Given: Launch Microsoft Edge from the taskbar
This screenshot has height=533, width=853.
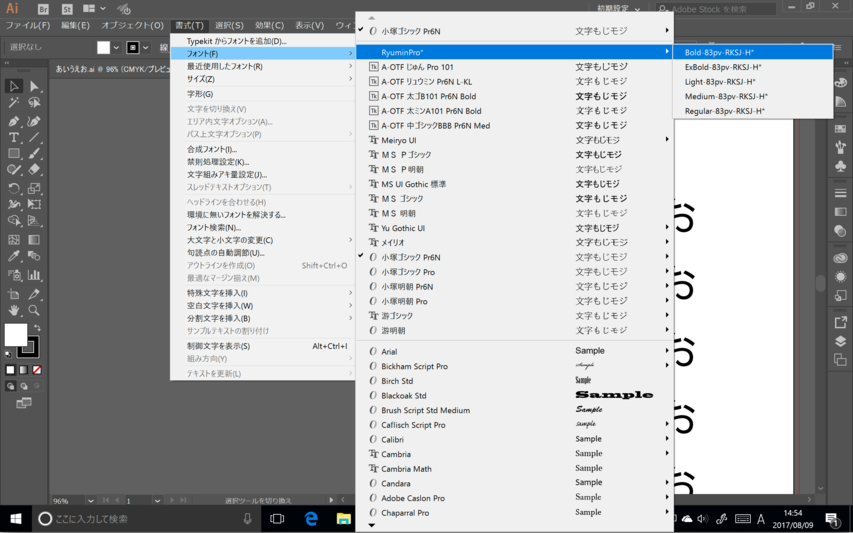Looking at the screenshot, I should pyautogui.click(x=311, y=519).
